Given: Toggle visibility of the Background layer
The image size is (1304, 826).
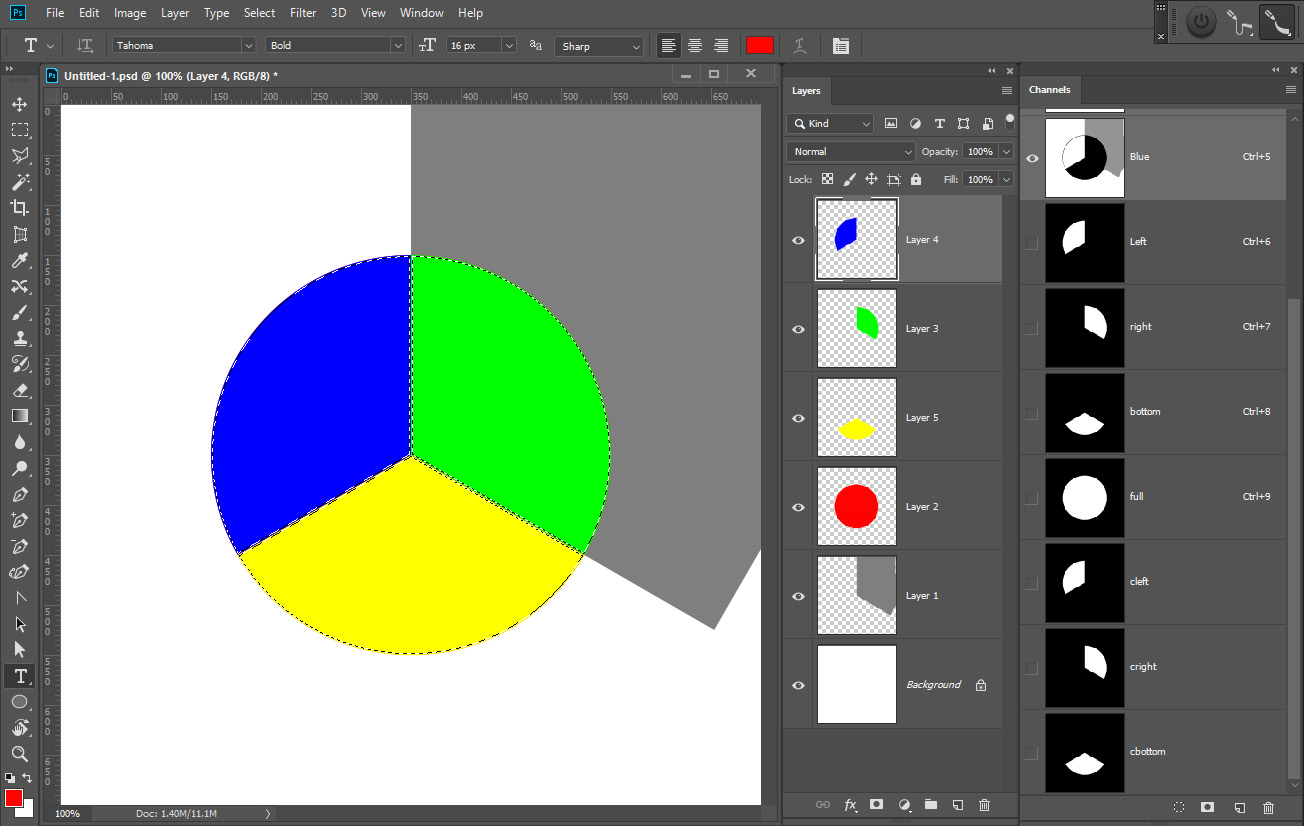Looking at the screenshot, I should pos(797,684).
